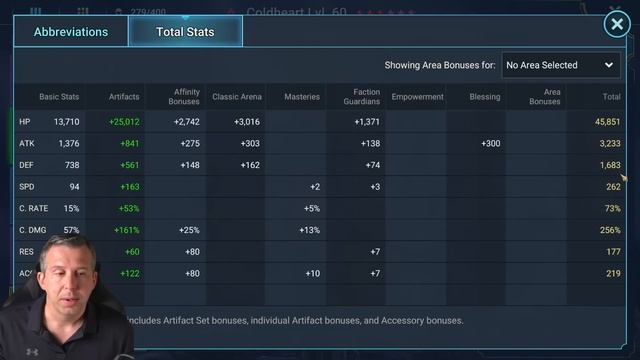Click SPD masteries value +2
The width and height of the screenshot is (640, 360).
(315, 187)
